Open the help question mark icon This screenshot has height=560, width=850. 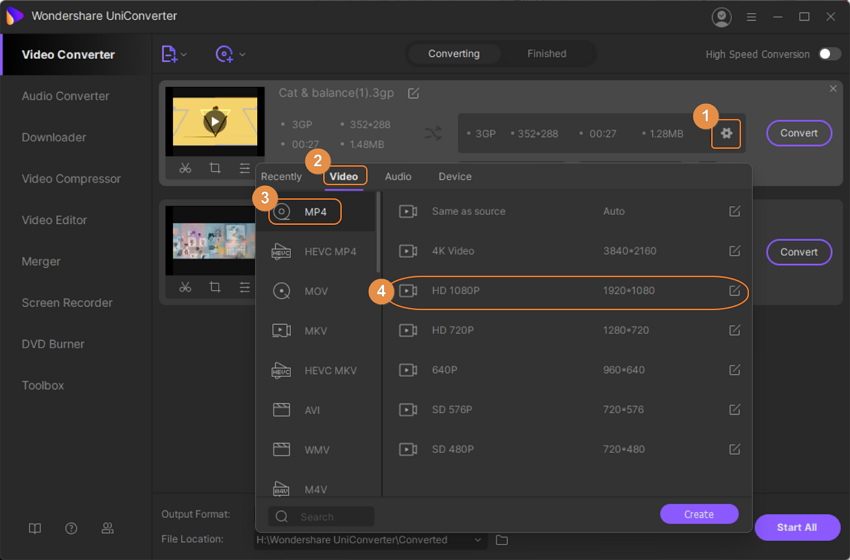[x=71, y=528]
